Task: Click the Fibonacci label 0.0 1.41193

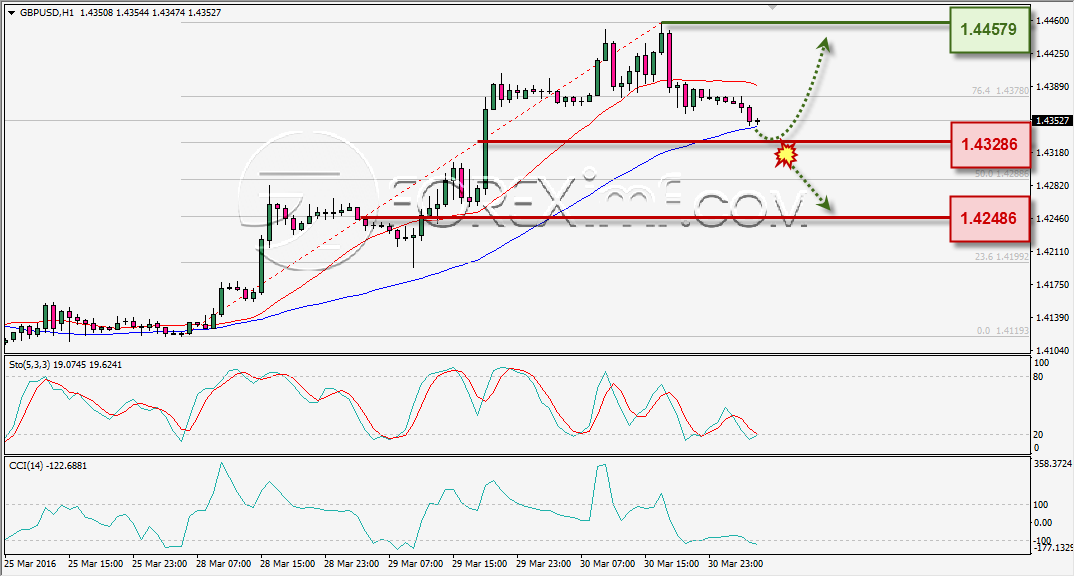Action: [1003, 330]
